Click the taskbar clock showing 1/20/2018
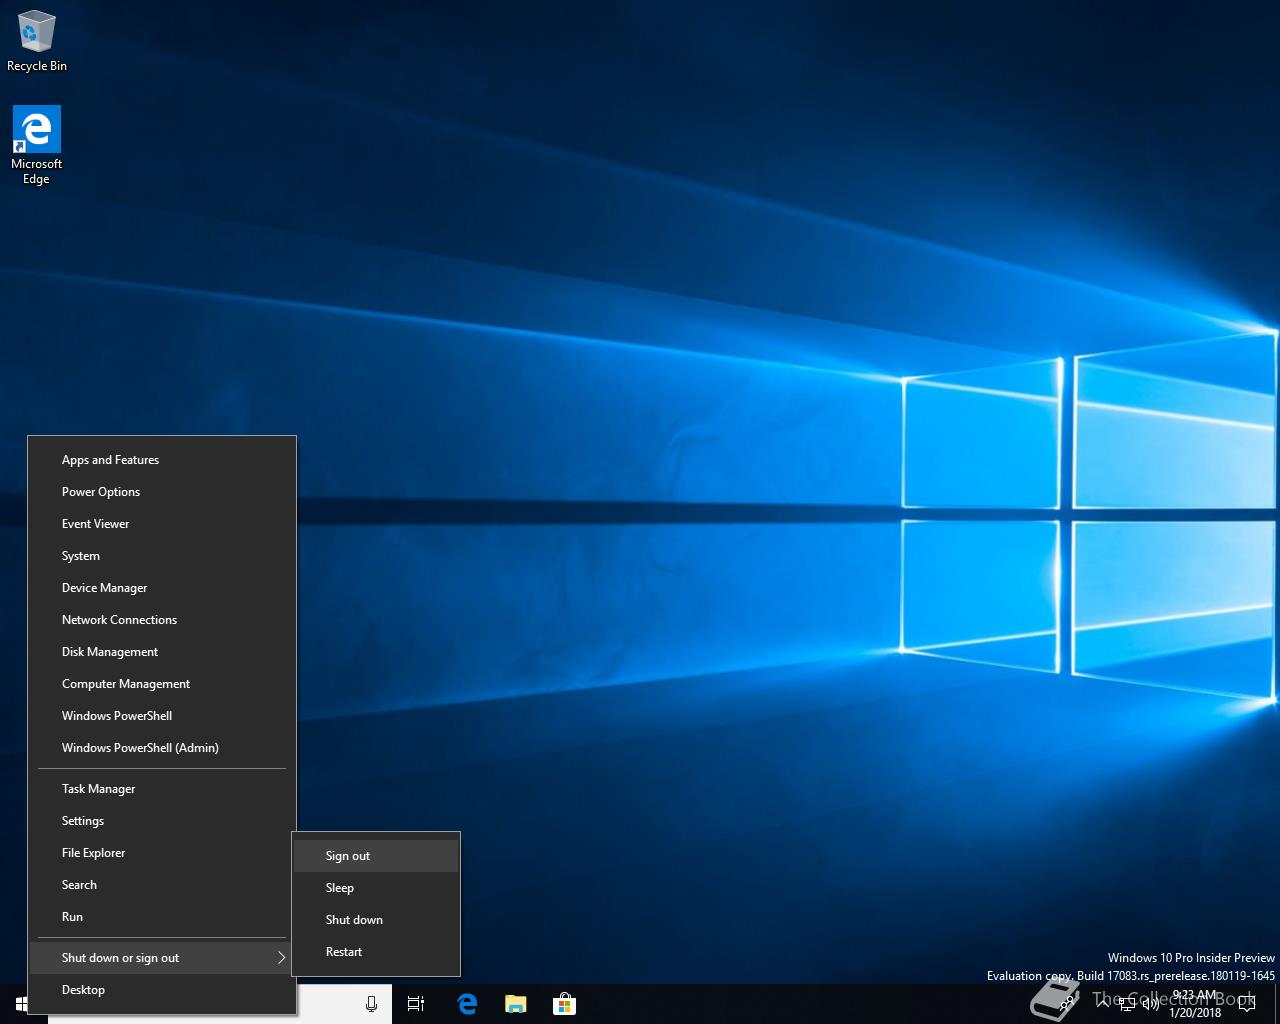This screenshot has height=1024, width=1280. (x=1196, y=1004)
